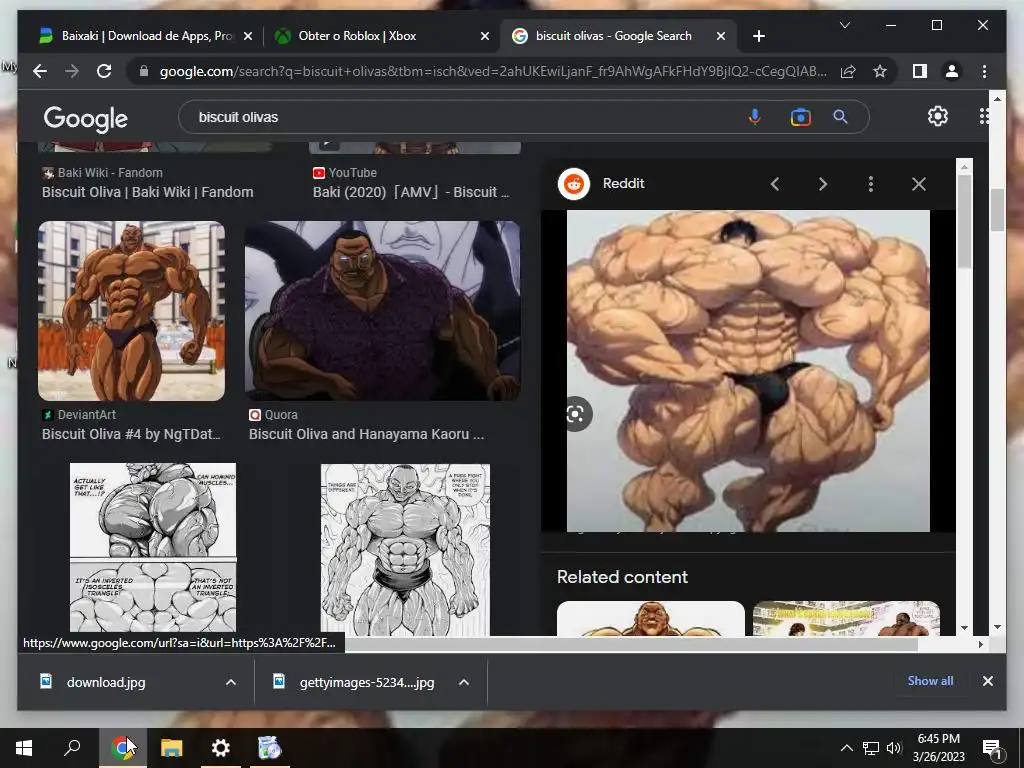Open Quora Biscuit Oliva and Hanayama link

(x=366, y=434)
